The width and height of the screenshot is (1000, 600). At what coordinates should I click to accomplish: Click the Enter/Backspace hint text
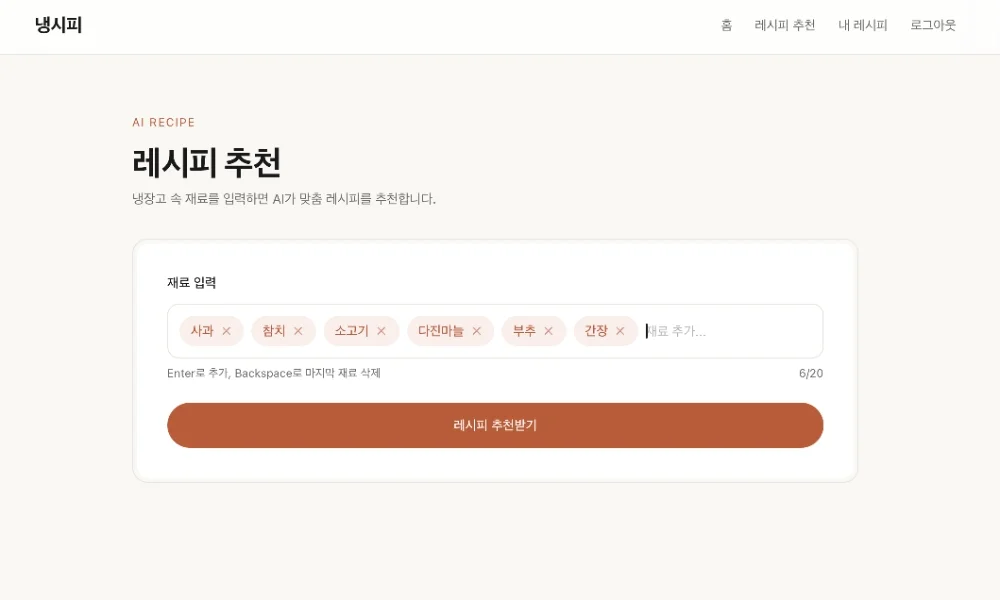coord(274,374)
